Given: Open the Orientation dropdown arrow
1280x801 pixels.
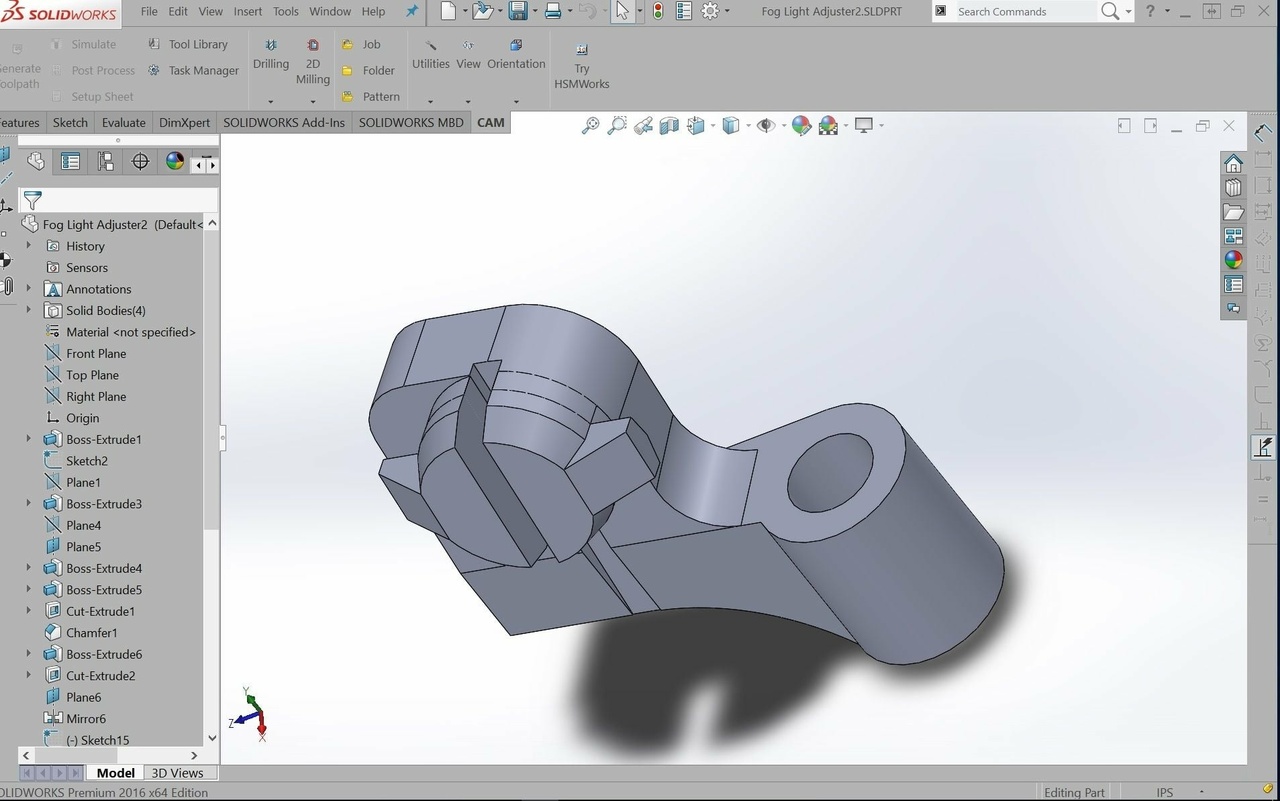Looking at the screenshot, I should pos(516,101).
